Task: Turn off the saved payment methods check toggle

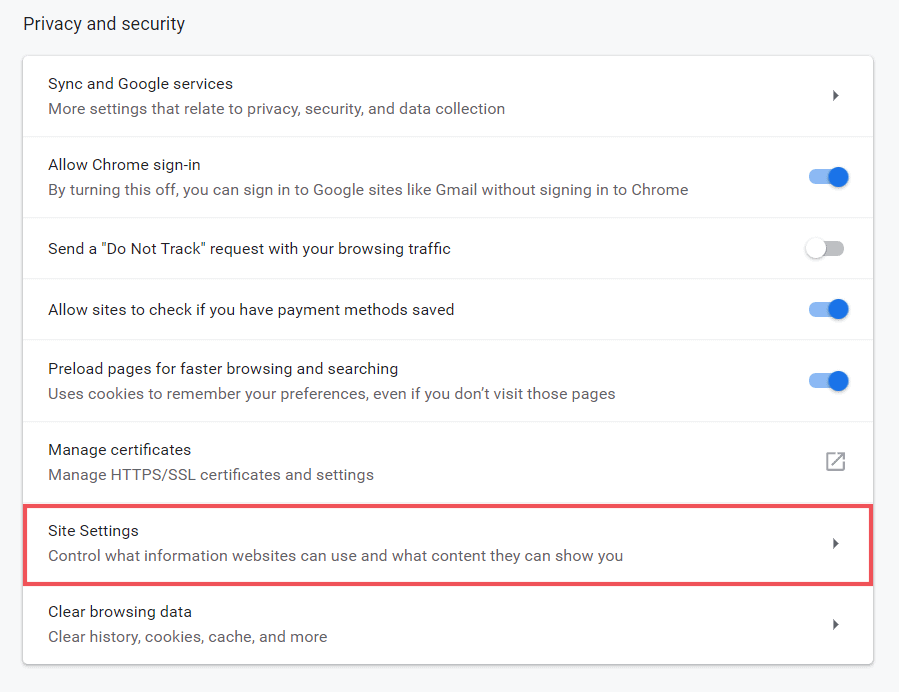Action: pos(828,310)
